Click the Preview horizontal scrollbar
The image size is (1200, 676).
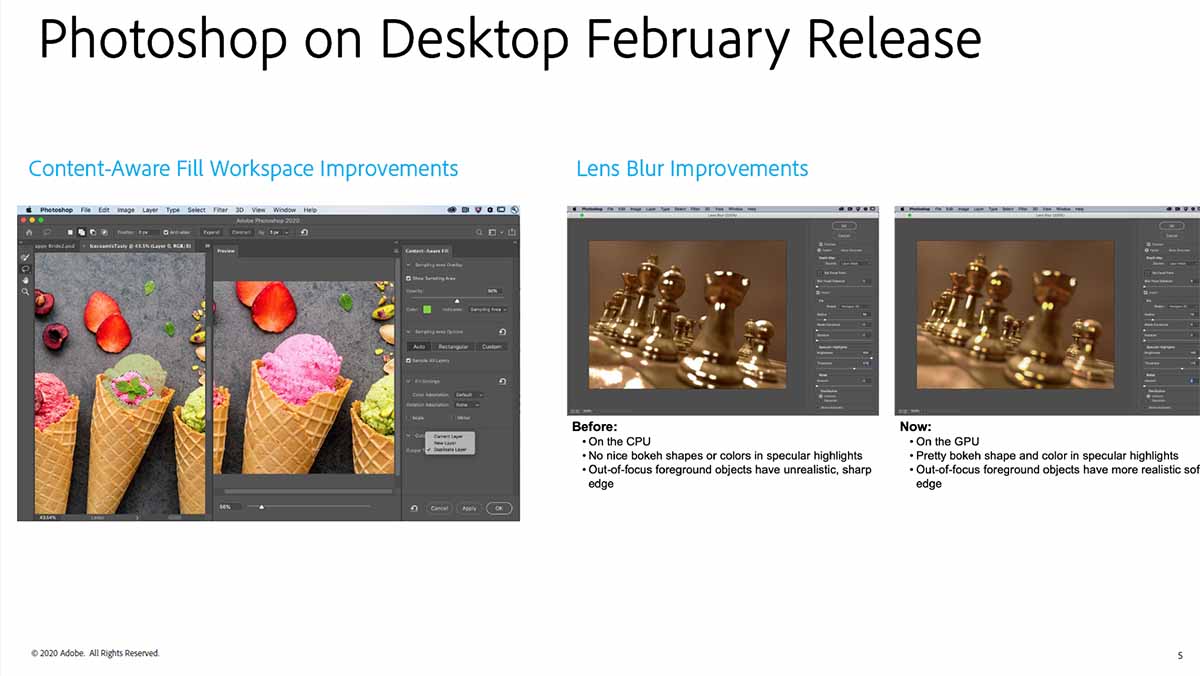coord(309,491)
